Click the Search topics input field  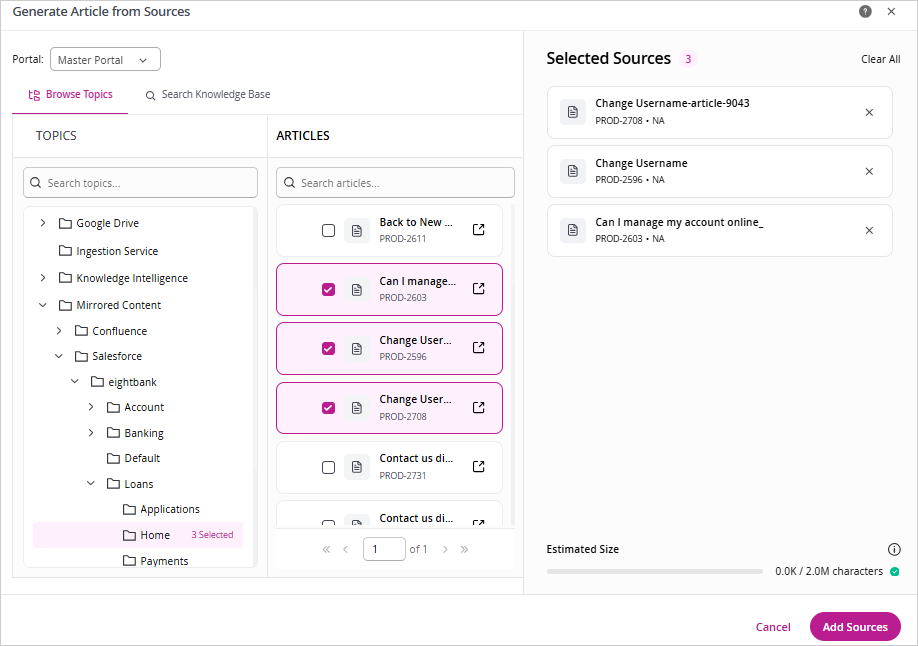tap(141, 183)
